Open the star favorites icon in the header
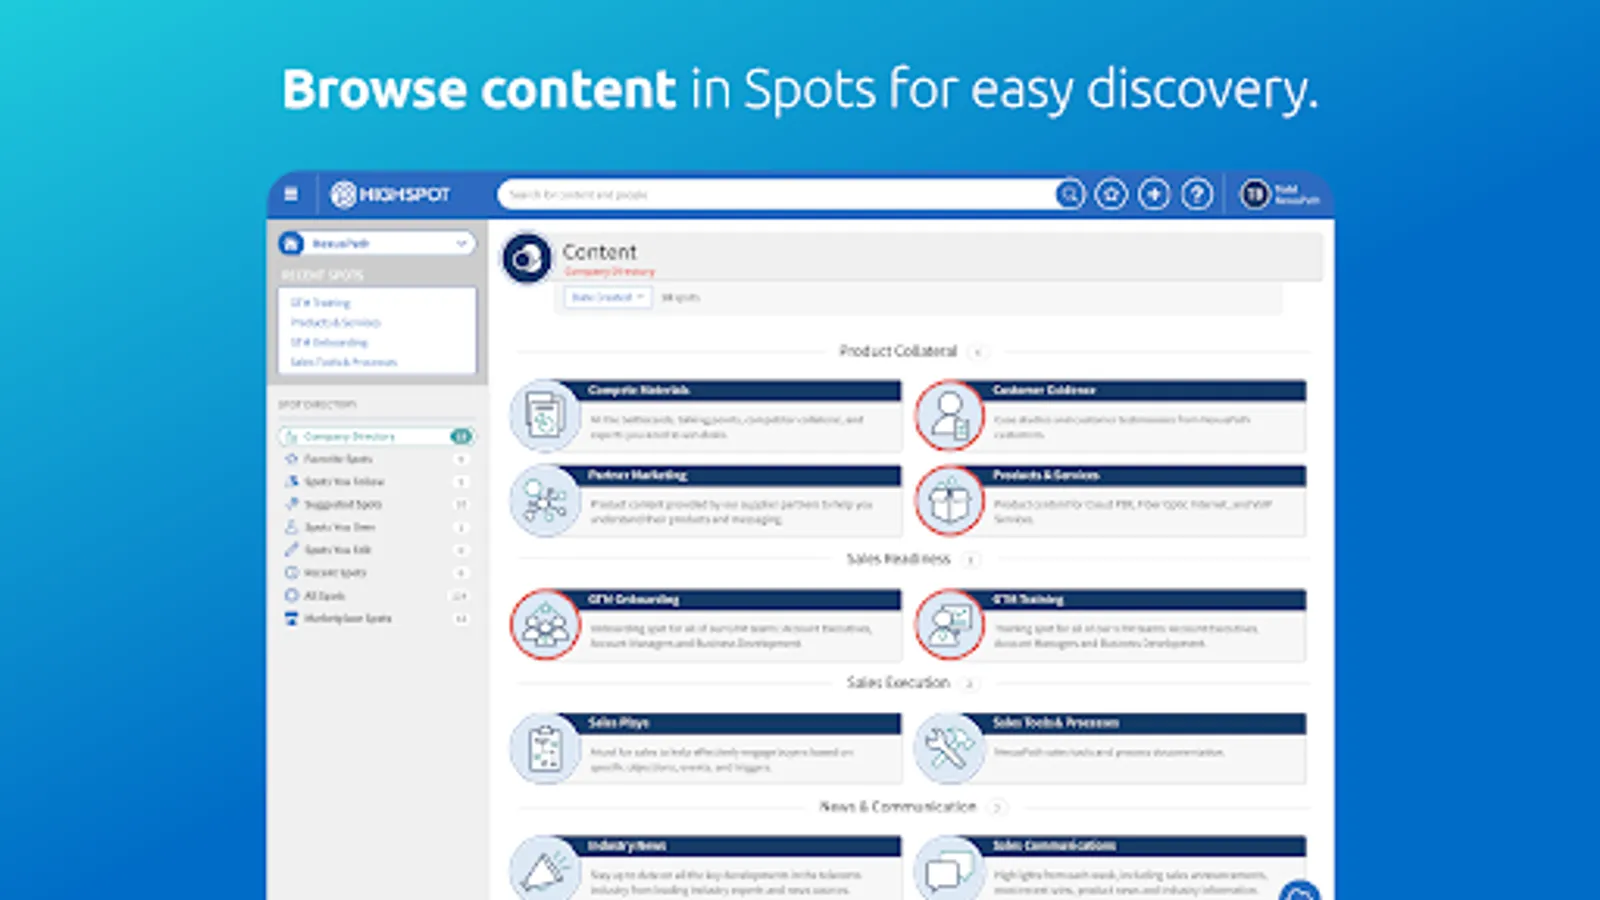 1111,194
